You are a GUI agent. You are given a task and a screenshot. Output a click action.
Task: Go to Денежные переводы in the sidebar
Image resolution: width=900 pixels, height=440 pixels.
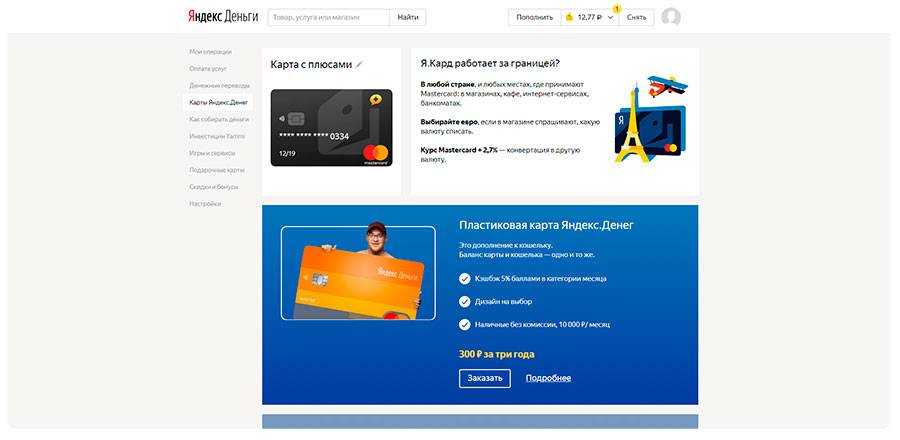(219, 85)
